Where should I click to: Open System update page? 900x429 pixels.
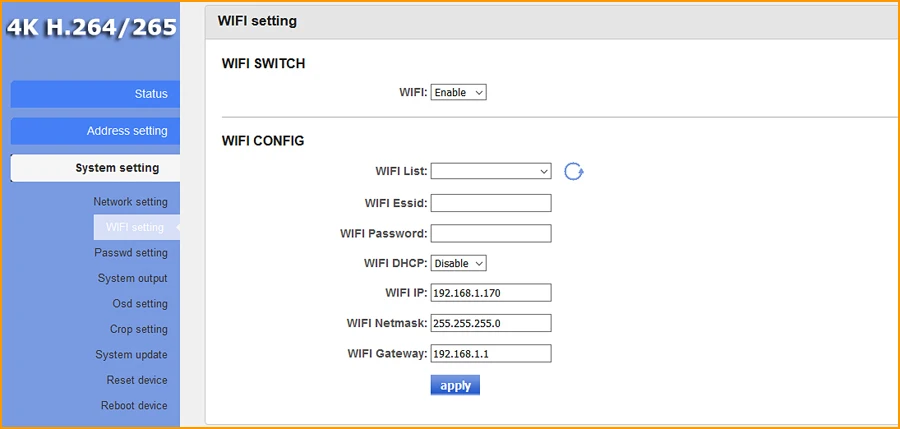(x=131, y=354)
